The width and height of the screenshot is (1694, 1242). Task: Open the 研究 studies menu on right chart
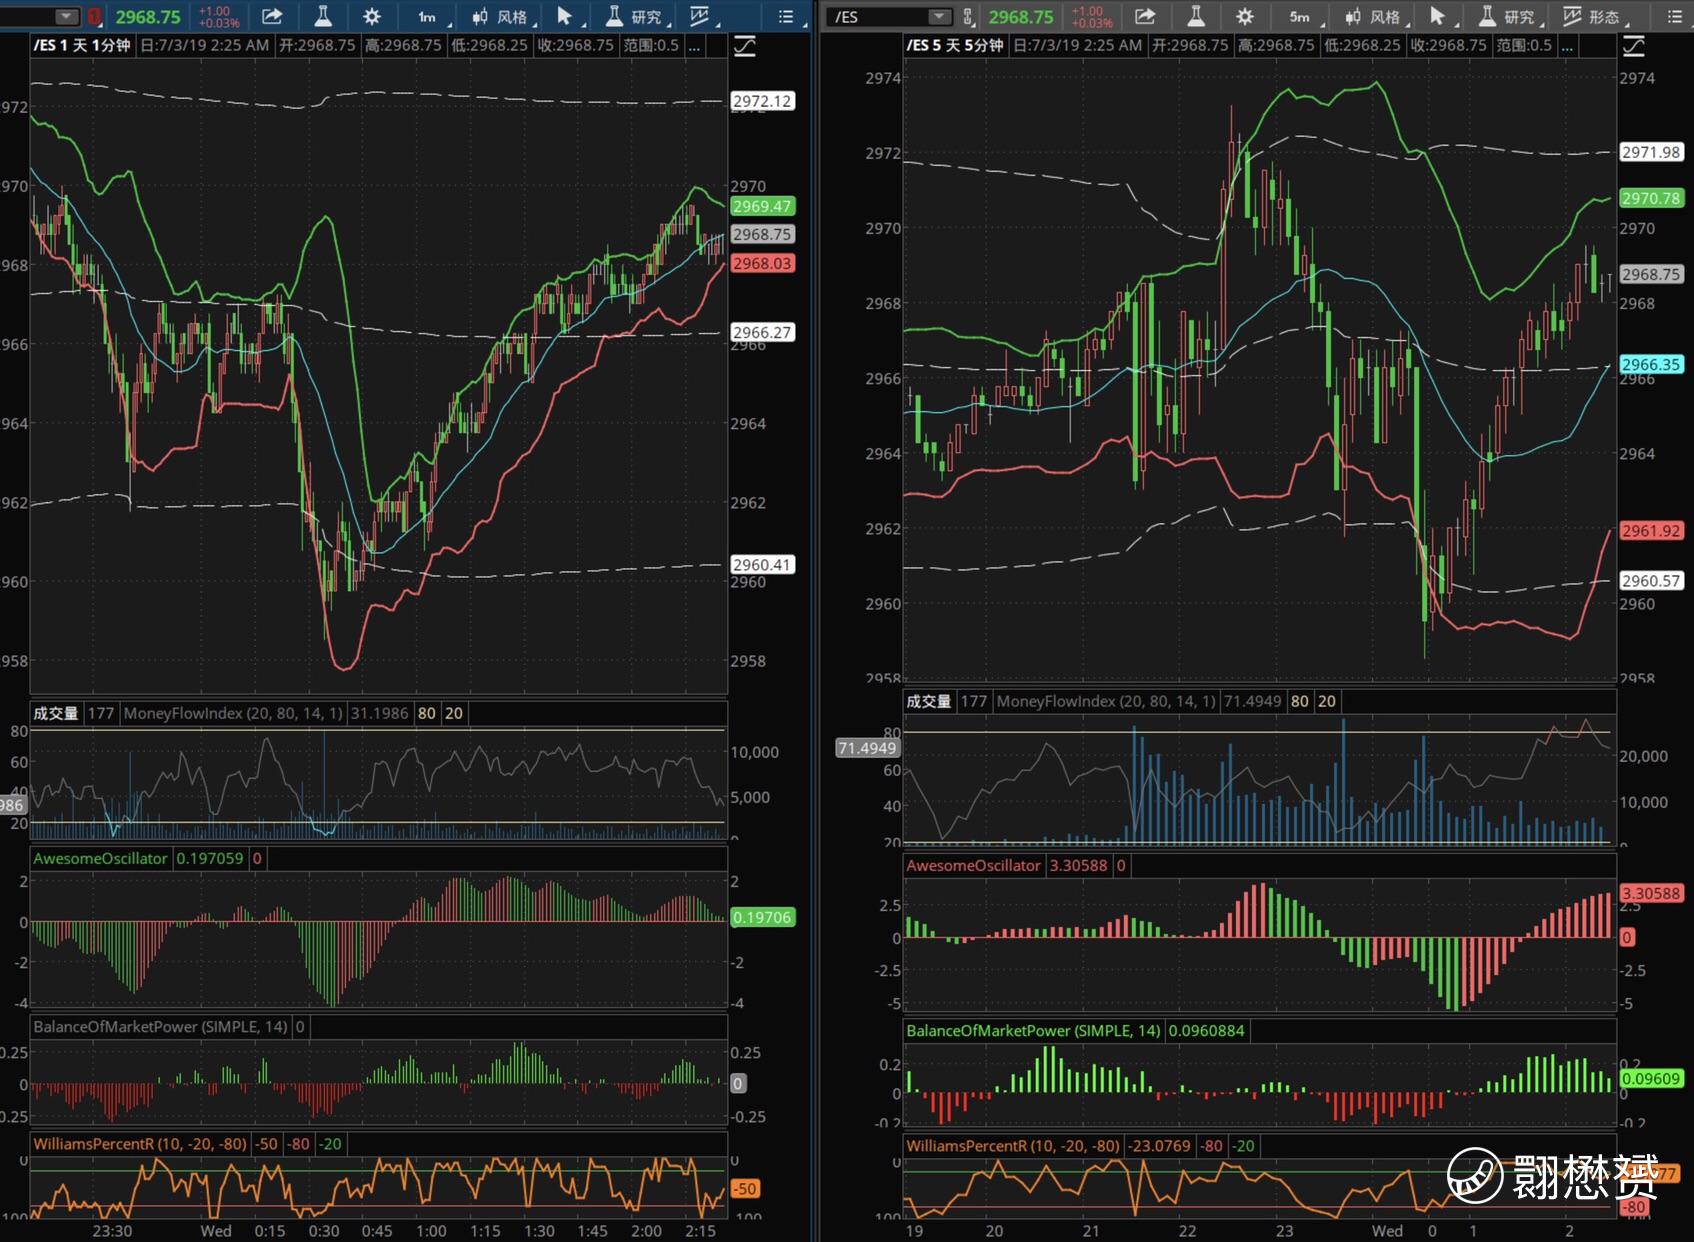[x=1508, y=16]
